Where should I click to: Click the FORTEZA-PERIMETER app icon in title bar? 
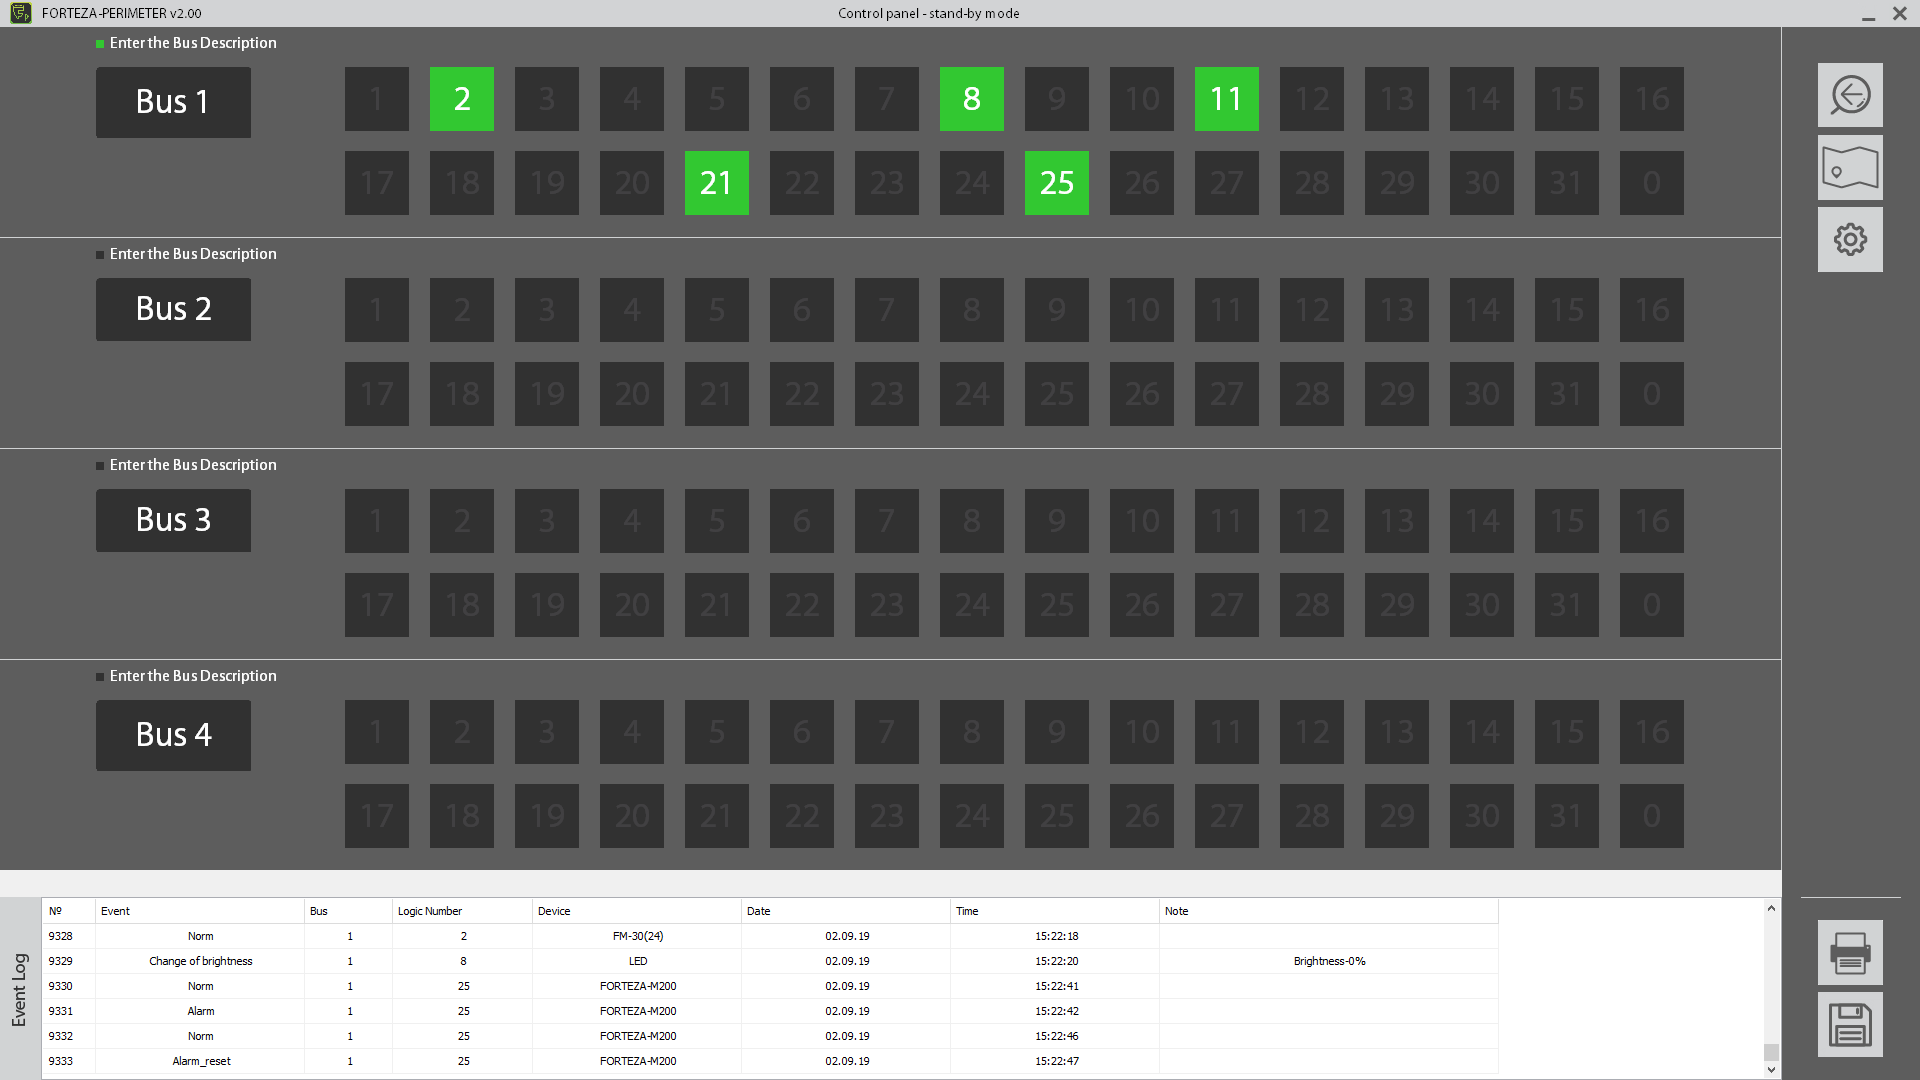point(21,13)
